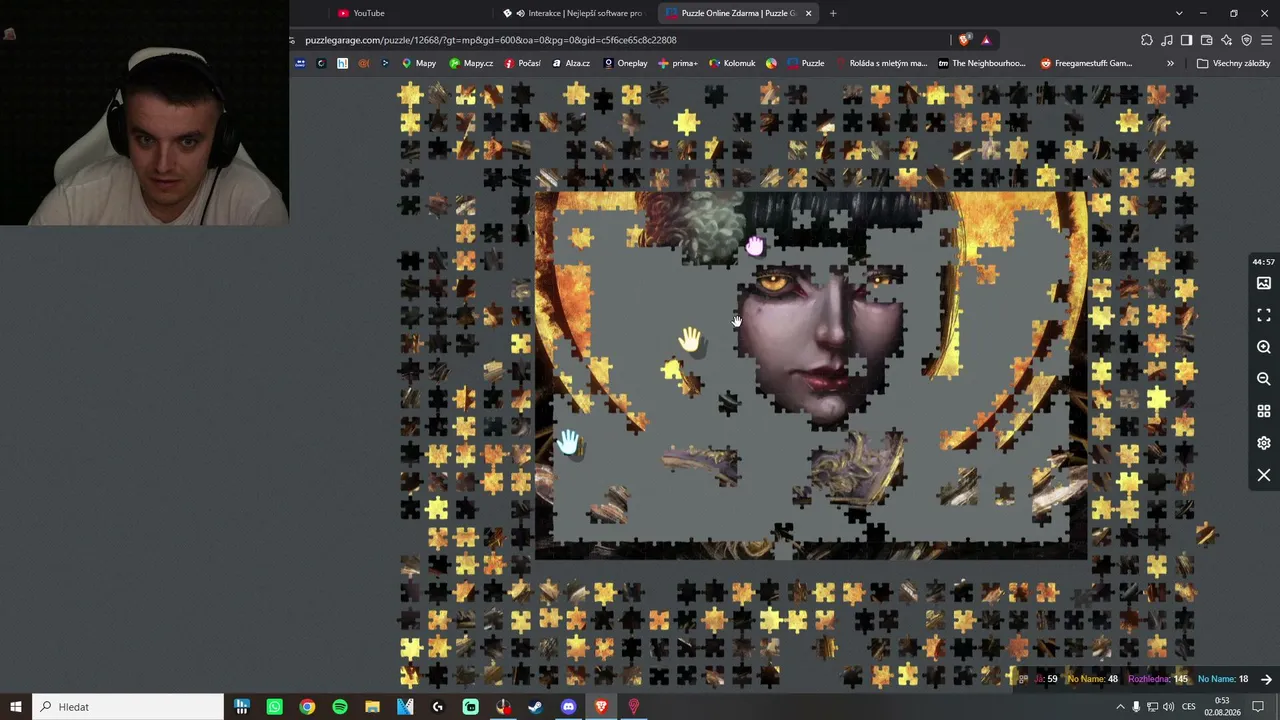Open the media control music note icon
Viewport: 1280px width, 720px height.
[1167, 40]
